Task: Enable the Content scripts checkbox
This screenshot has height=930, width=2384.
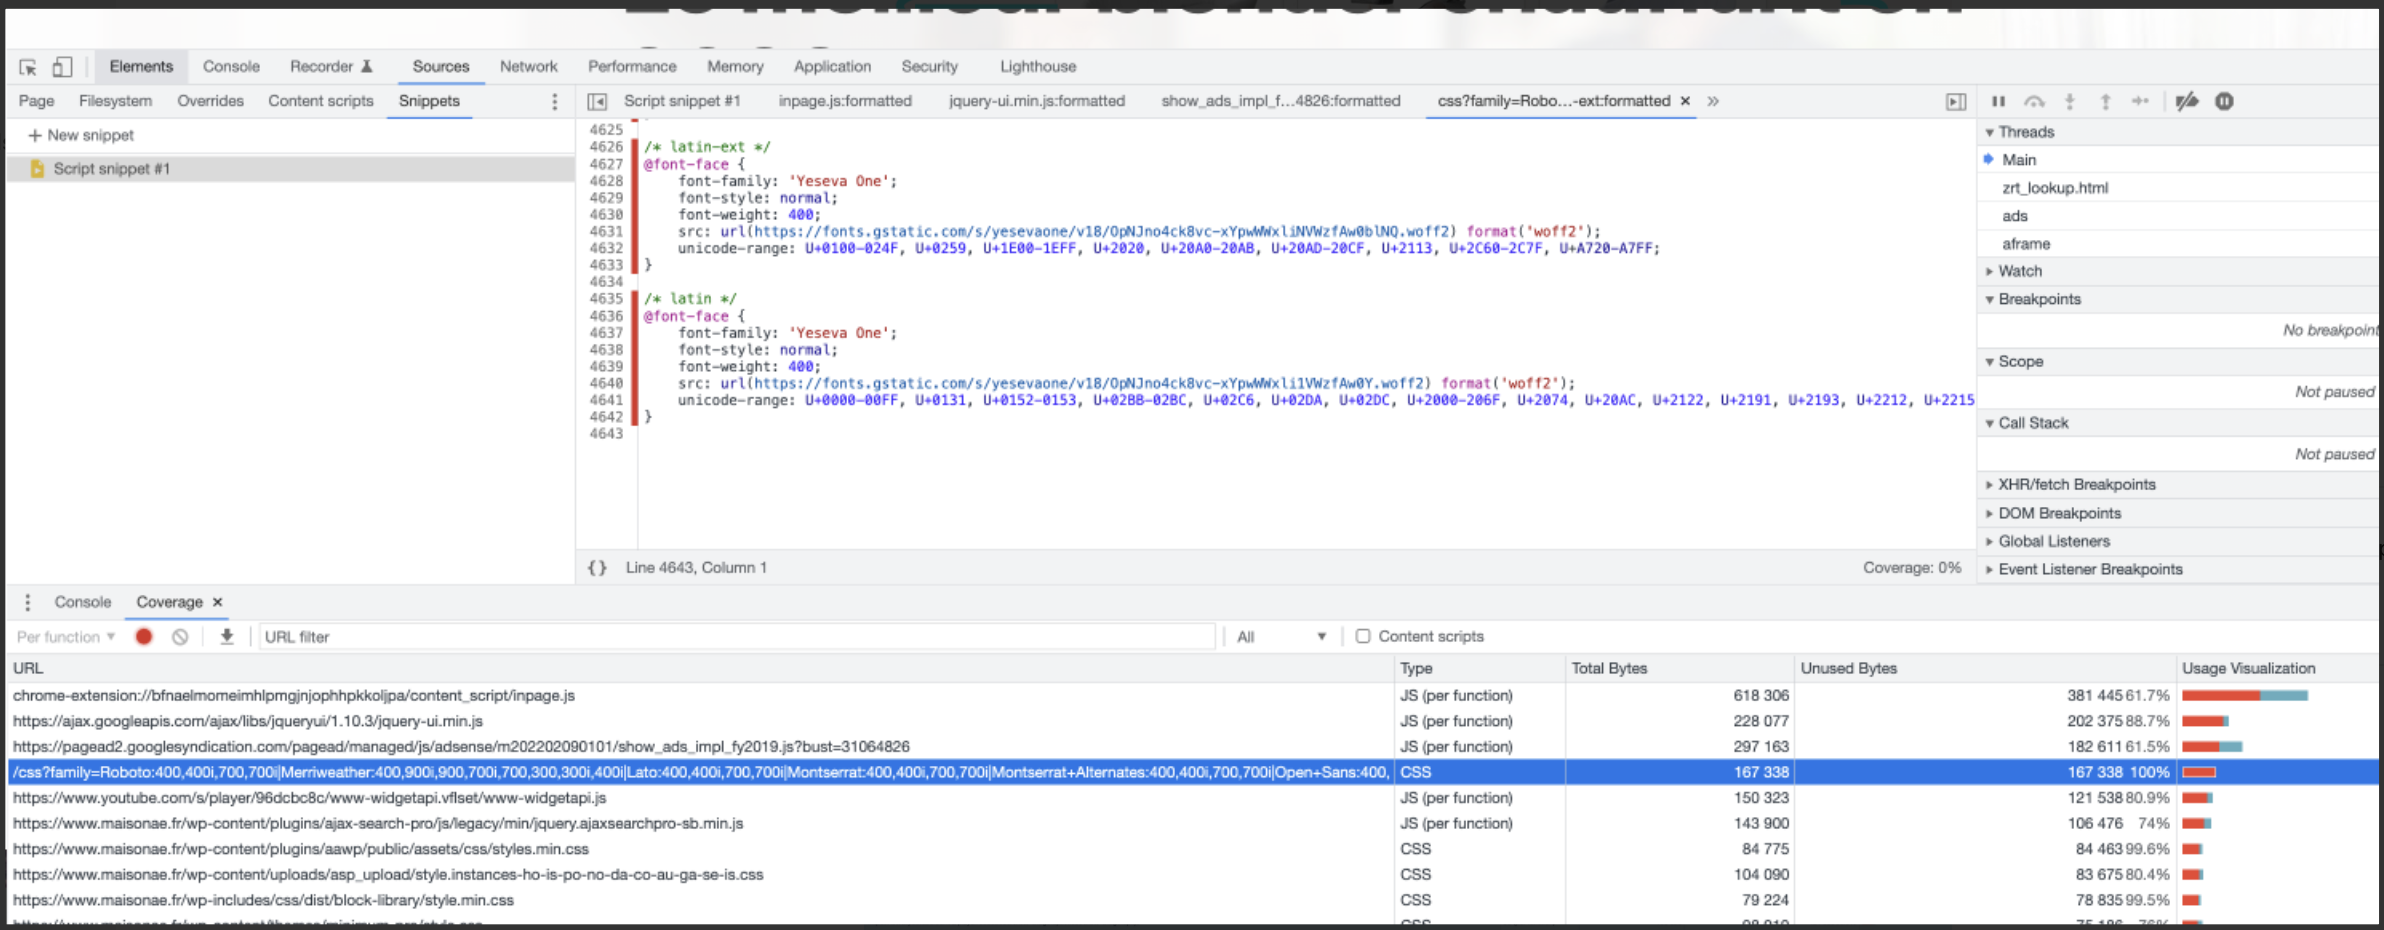Action: [1362, 636]
